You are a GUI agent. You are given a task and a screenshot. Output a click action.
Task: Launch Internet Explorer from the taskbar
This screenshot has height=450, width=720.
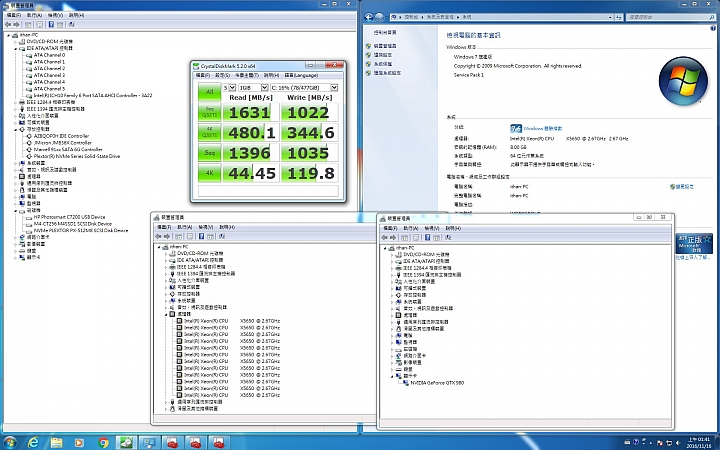tap(33, 443)
